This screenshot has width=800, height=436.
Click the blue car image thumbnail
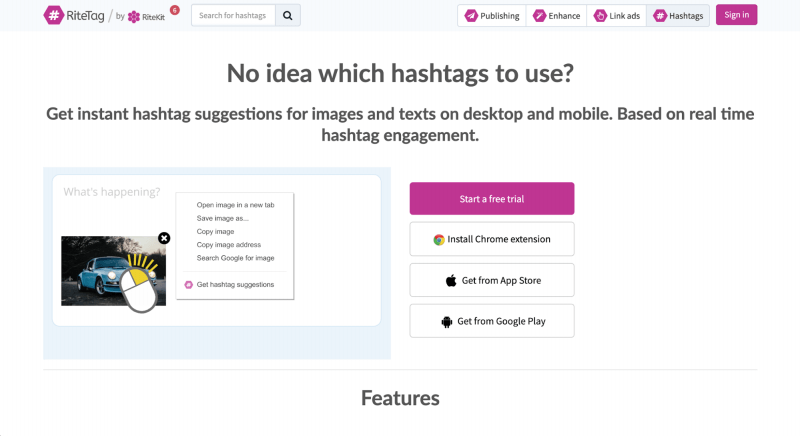tap(113, 271)
